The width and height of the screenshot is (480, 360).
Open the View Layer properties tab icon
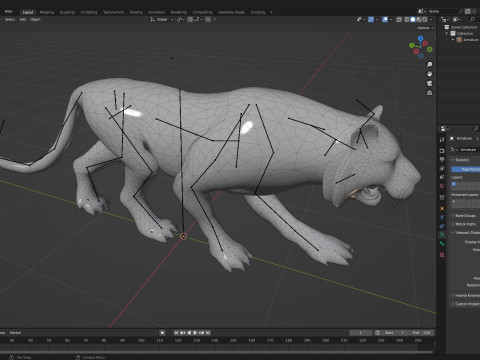pyautogui.click(x=442, y=169)
